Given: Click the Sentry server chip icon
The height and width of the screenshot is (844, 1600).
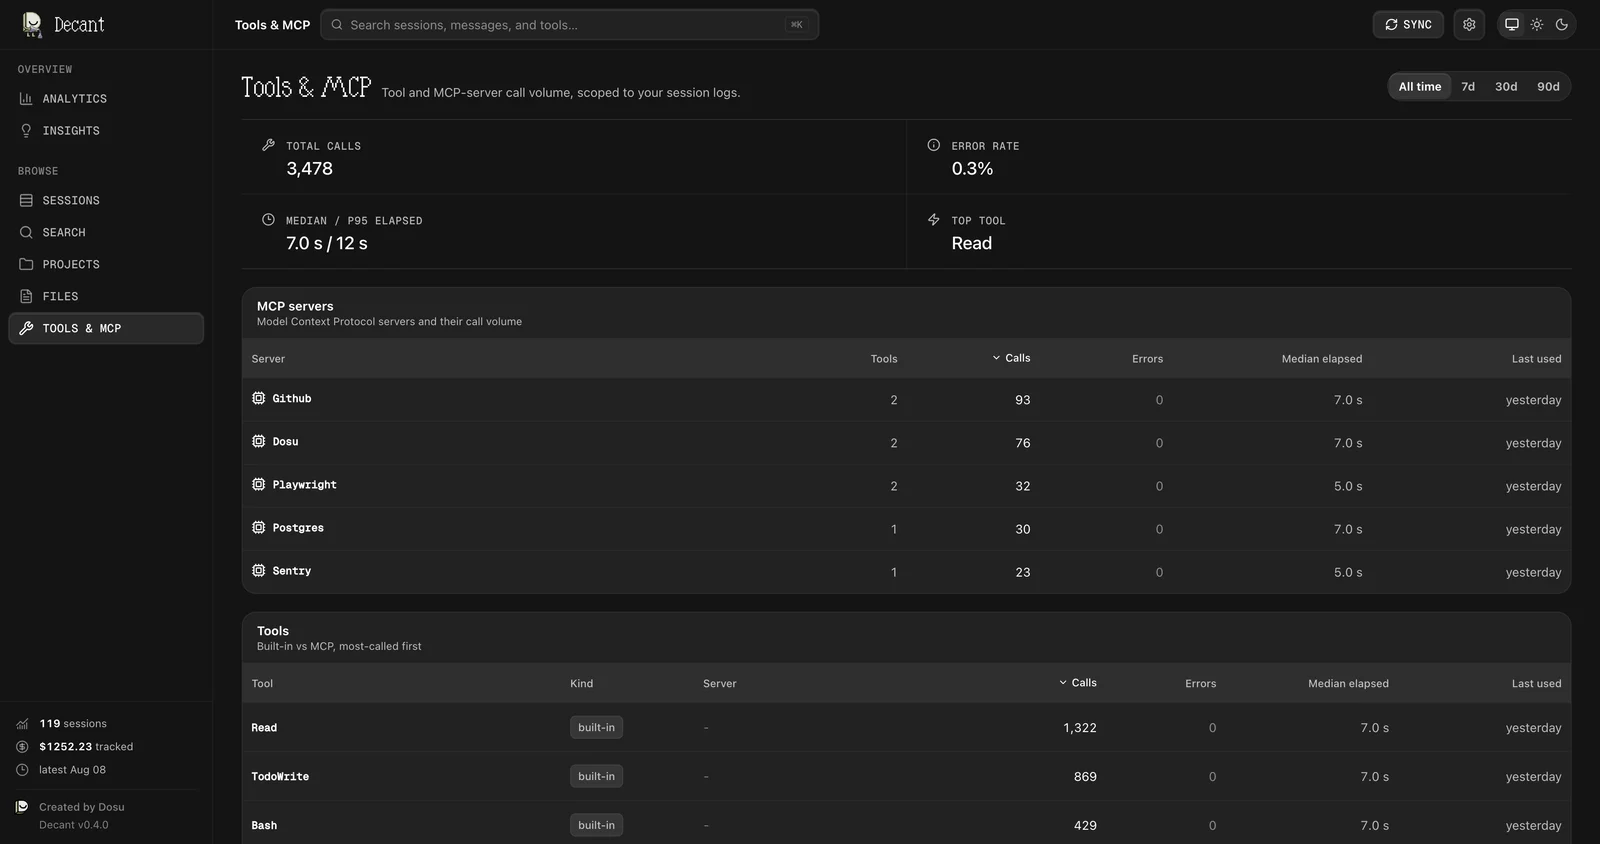Looking at the screenshot, I should click(x=259, y=570).
